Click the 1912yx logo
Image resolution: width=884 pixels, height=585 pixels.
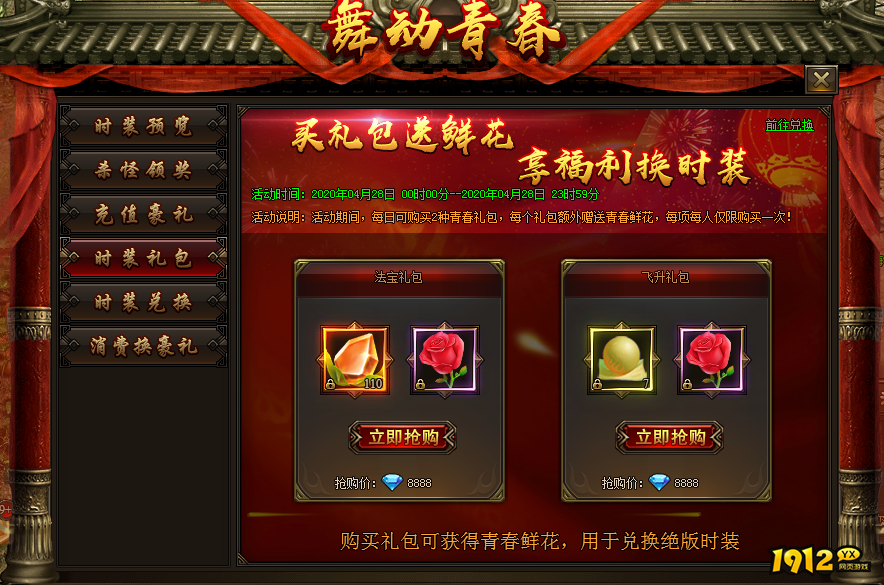[x=820, y=559]
